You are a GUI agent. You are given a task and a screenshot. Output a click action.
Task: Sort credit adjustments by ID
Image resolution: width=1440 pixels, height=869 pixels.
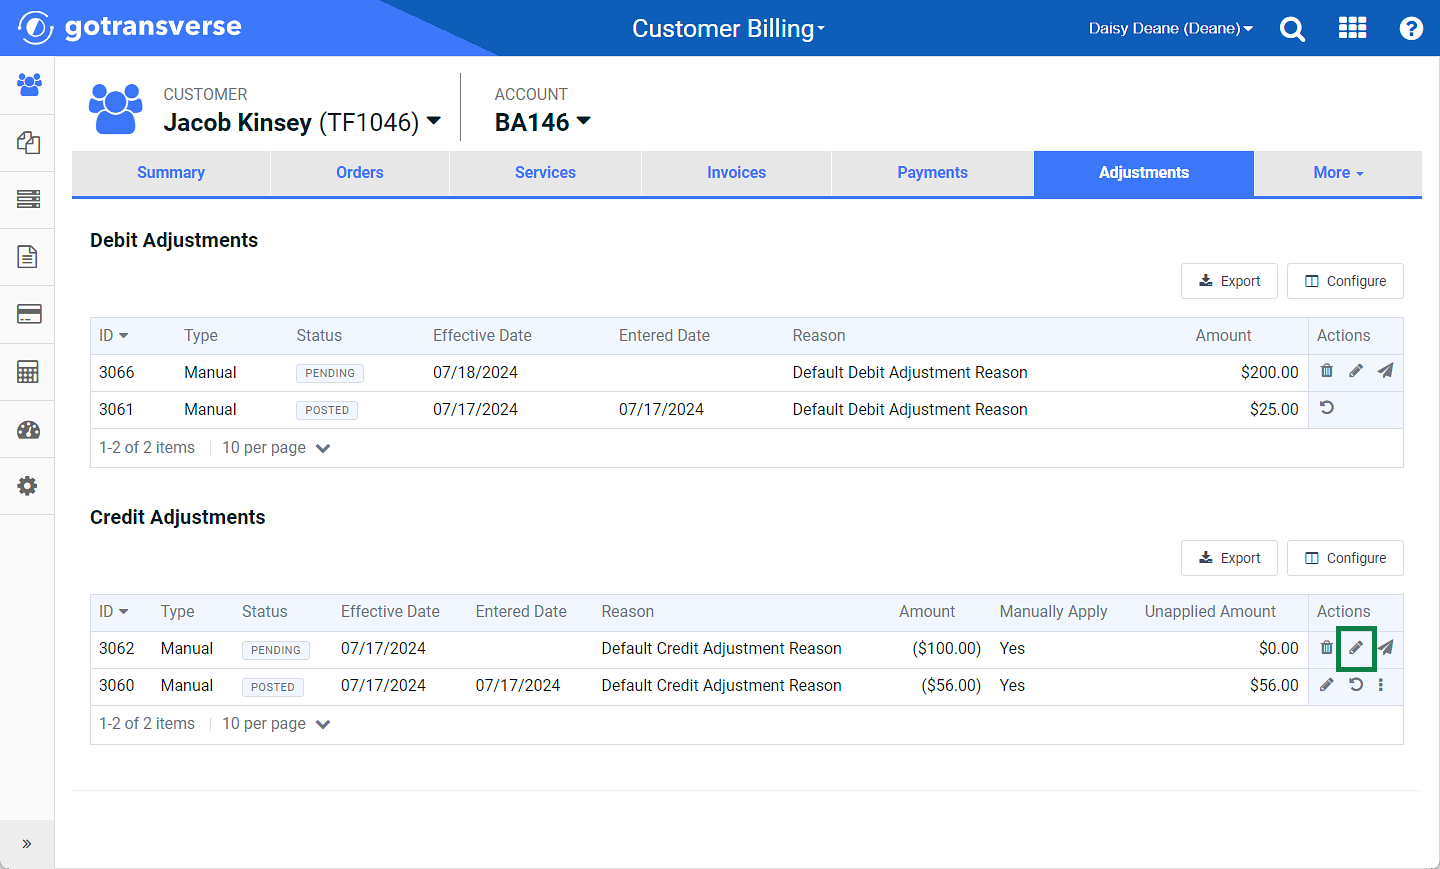(113, 612)
